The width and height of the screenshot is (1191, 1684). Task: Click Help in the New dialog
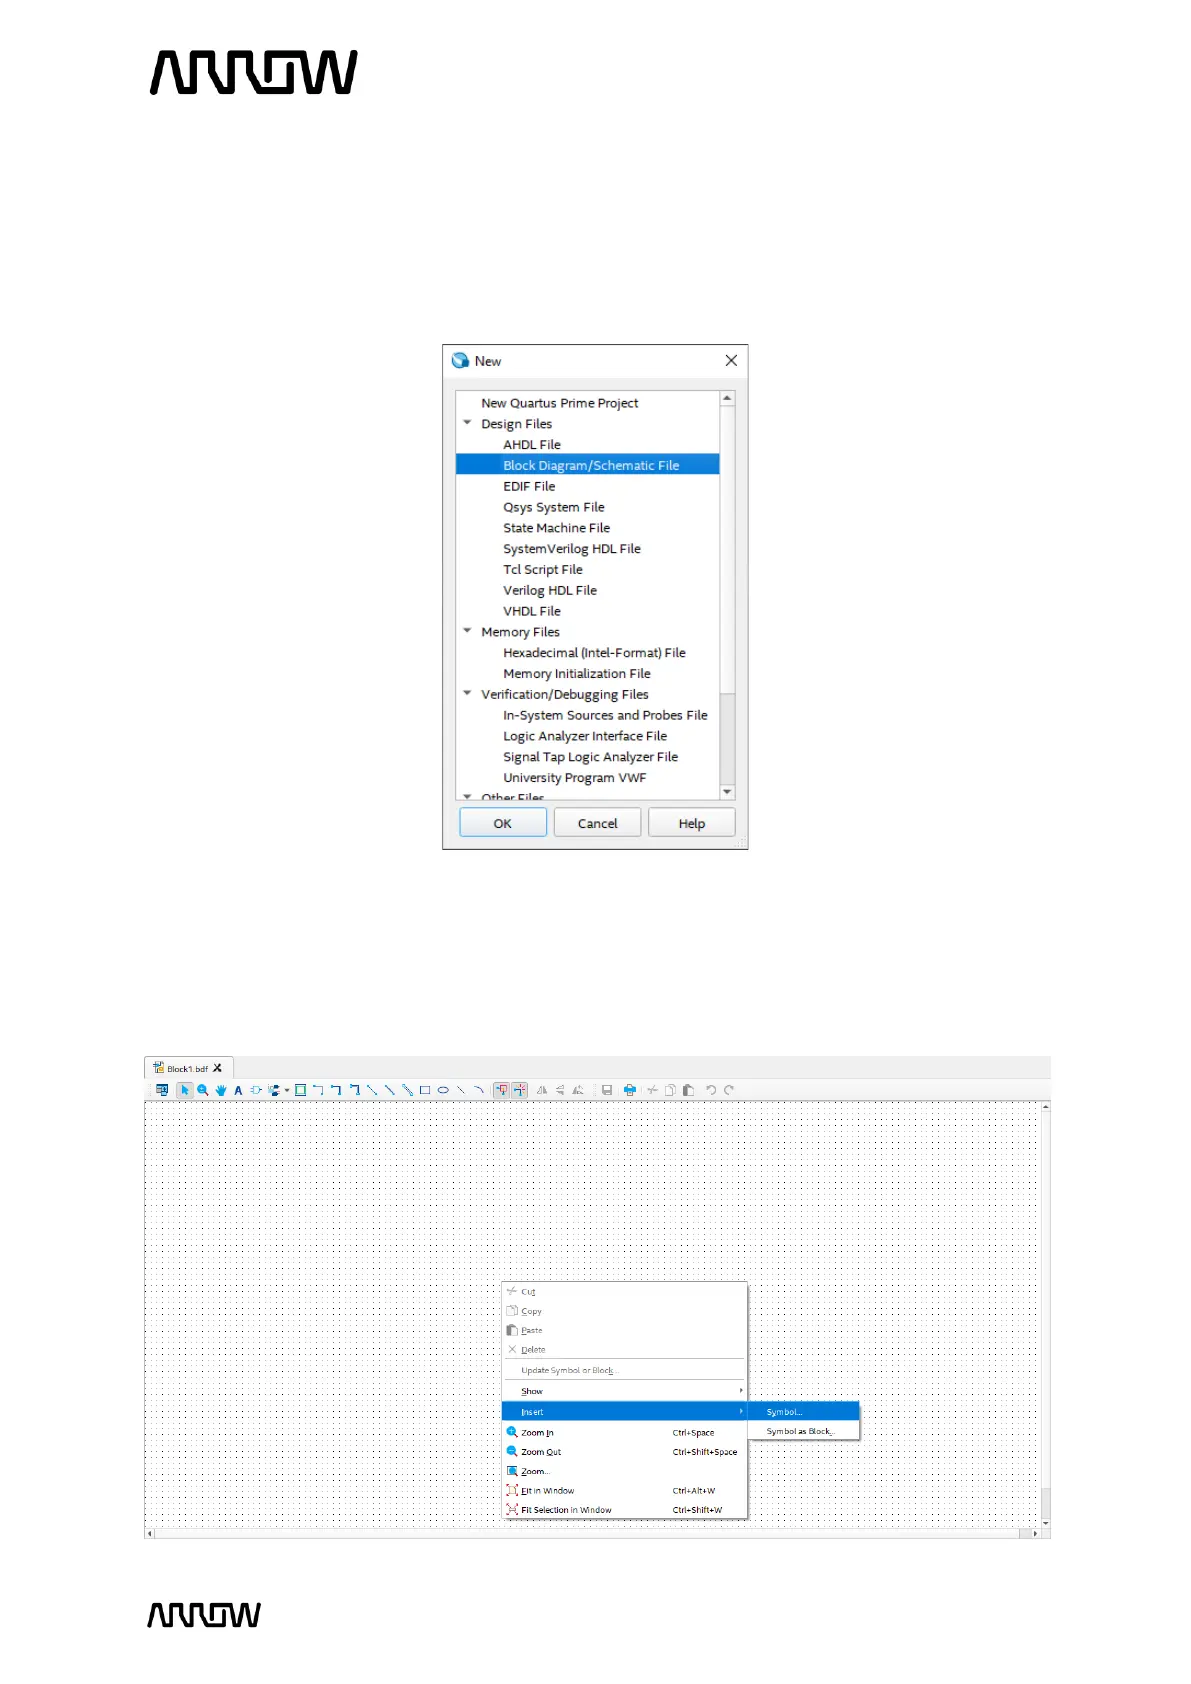[692, 823]
